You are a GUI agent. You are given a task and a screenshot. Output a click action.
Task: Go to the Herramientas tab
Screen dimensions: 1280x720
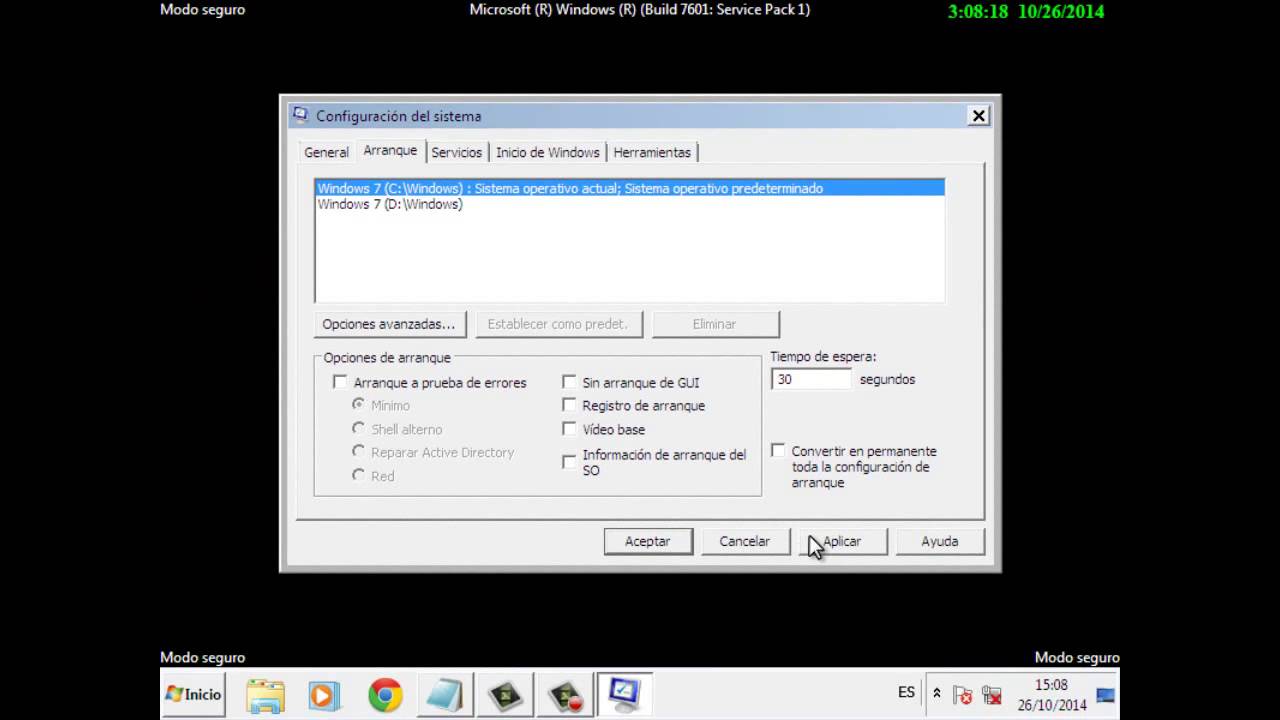652,152
